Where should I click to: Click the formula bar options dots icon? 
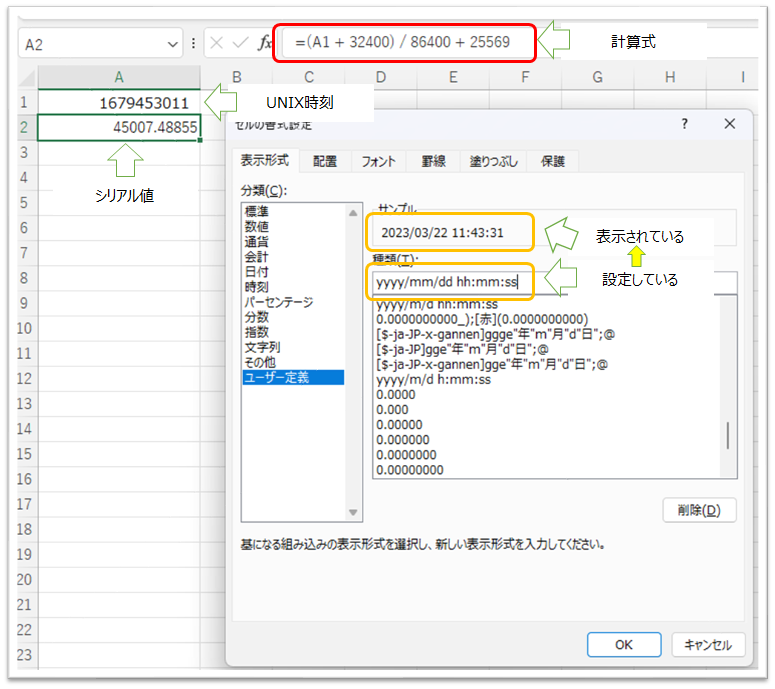pos(193,43)
